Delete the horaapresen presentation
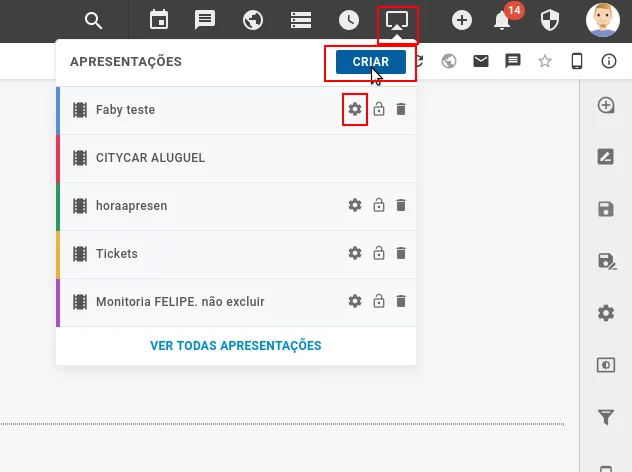 pyautogui.click(x=401, y=205)
